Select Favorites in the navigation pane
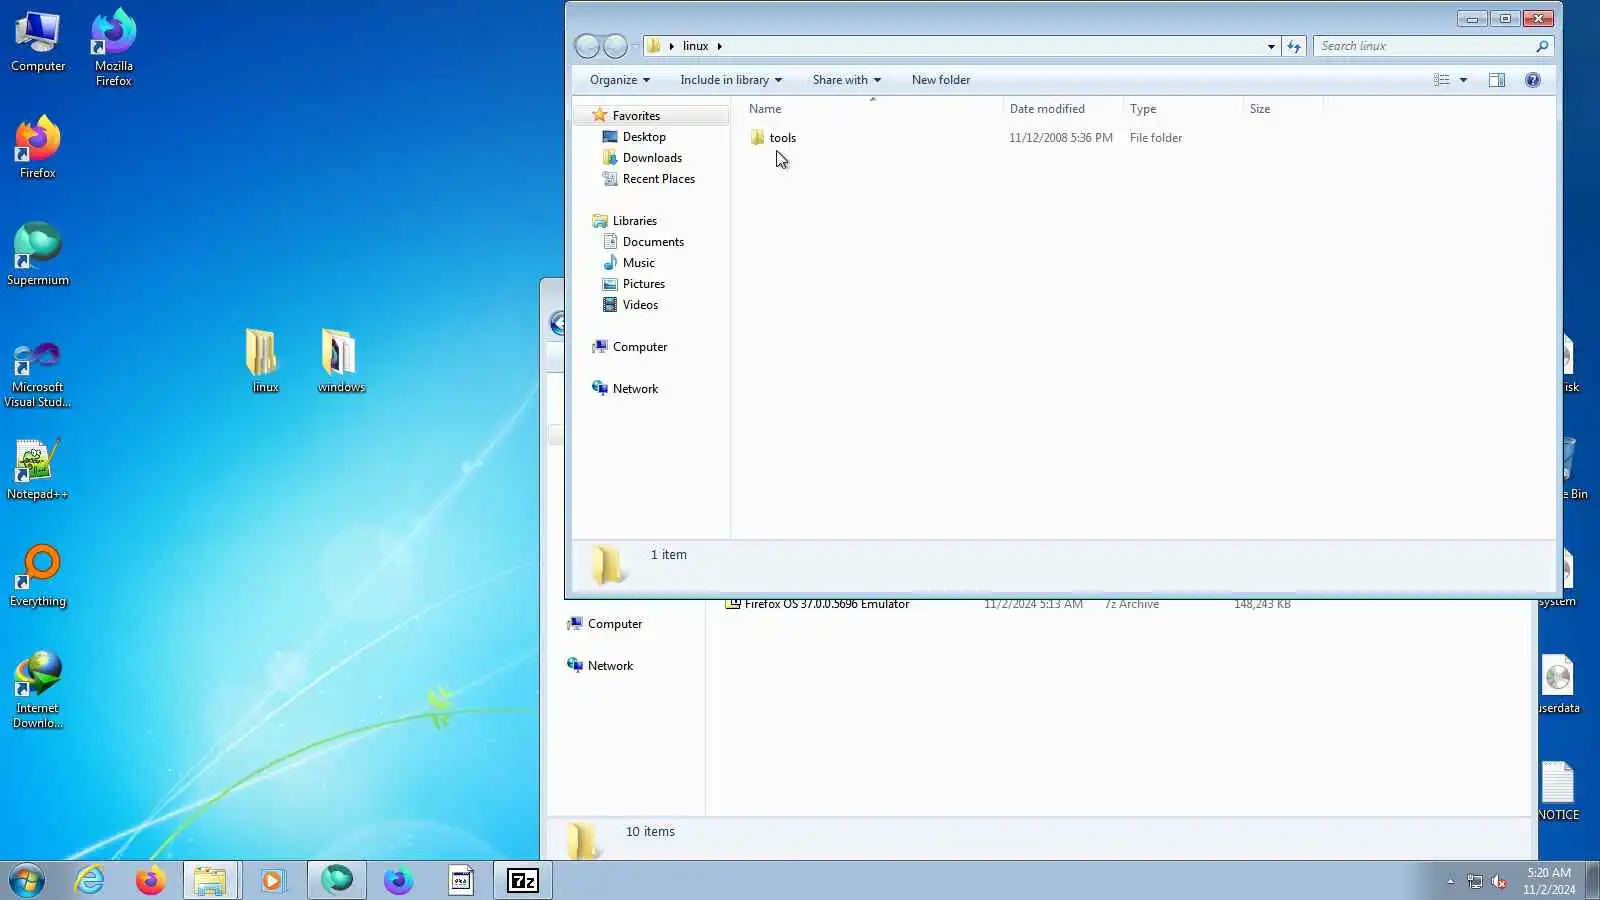Image resolution: width=1600 pixels, height=900 pixels. (636, 116)
